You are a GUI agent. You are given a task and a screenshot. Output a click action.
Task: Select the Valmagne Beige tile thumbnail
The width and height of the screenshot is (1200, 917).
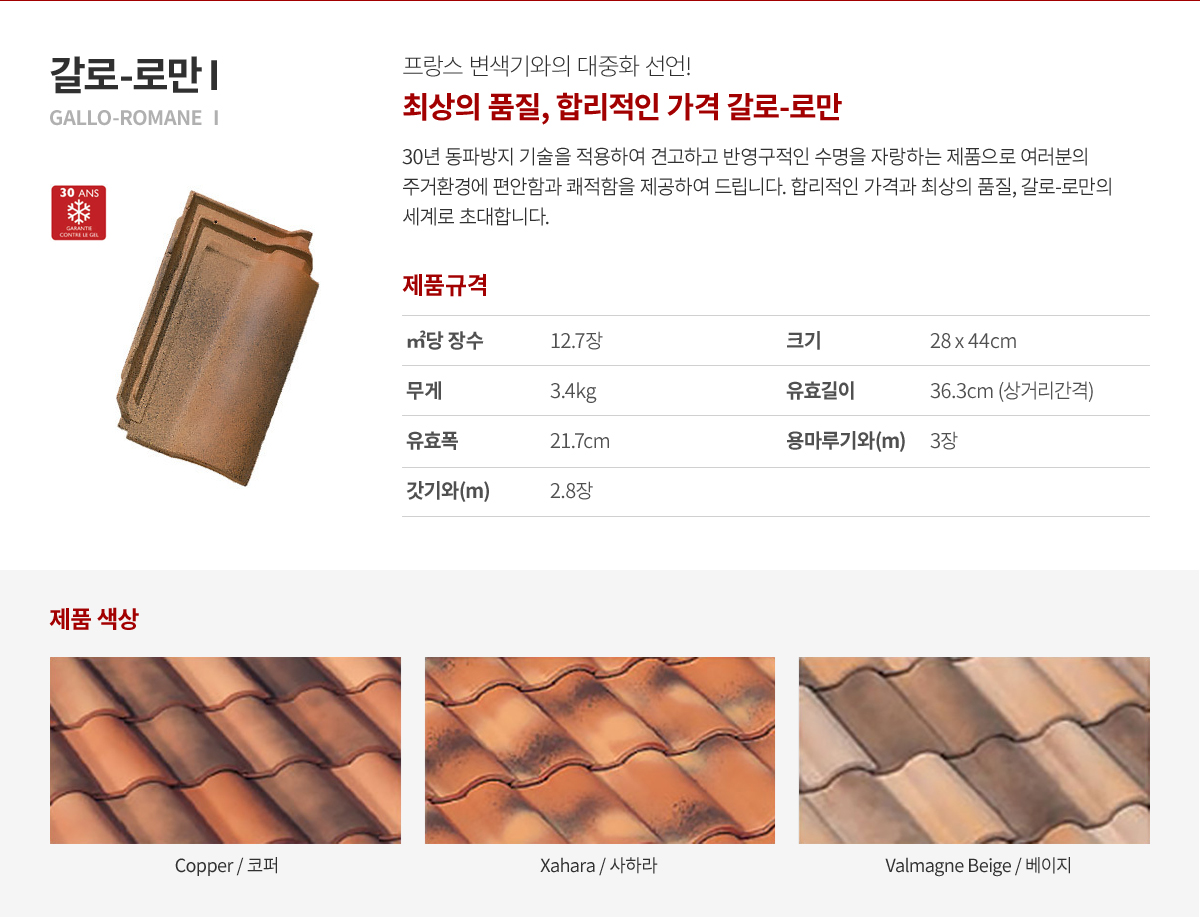click(x=974, y=750)
